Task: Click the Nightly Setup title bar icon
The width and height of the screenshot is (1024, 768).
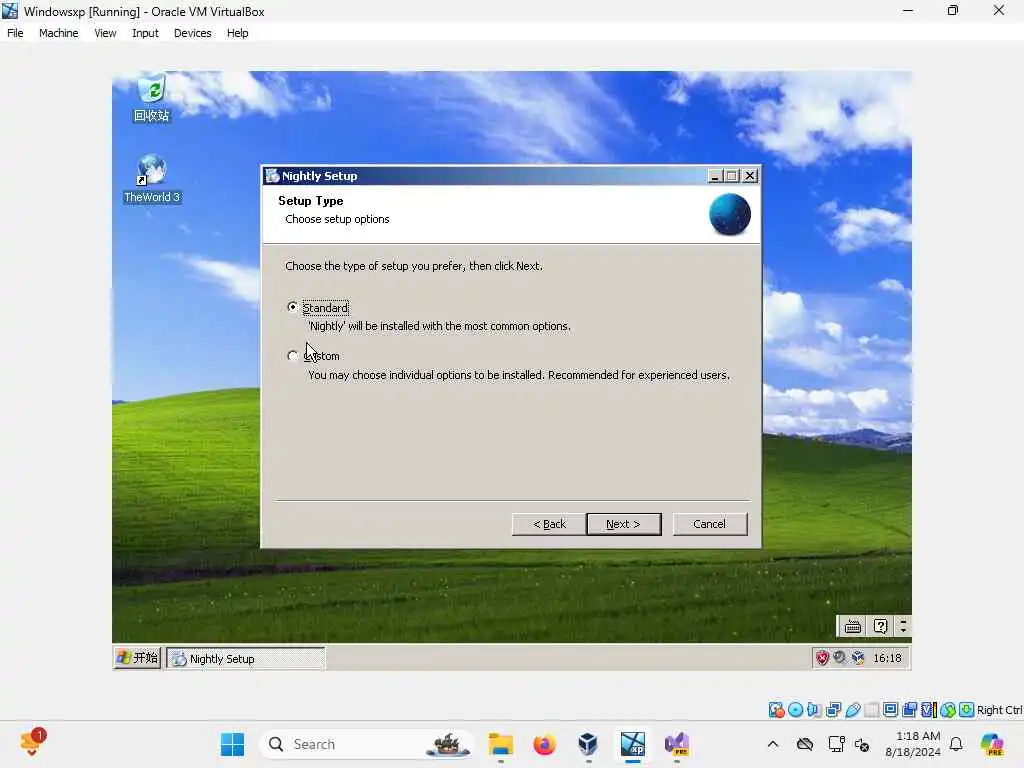Action: 272,176
